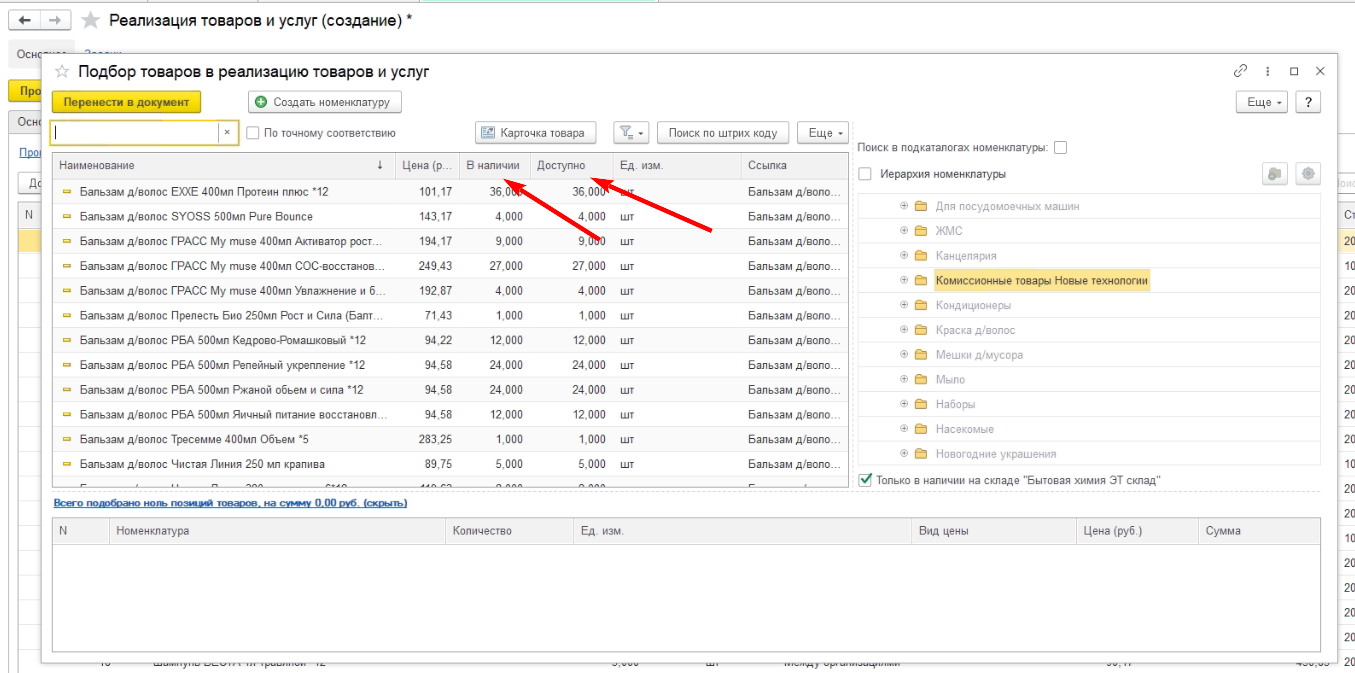Click the selected items summary link (скрыть)
This screenshot has height=673, width=1355.
[x=230, y=503]
